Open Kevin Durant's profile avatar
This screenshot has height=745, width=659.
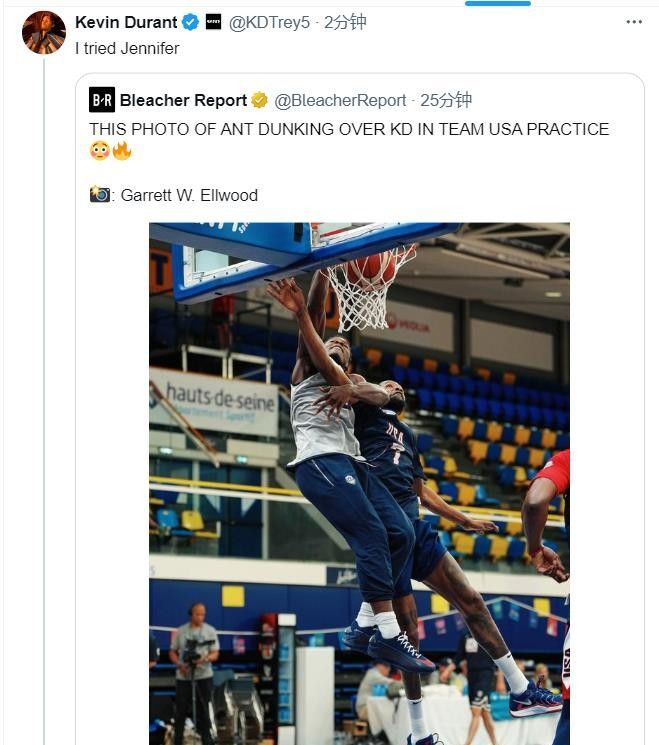[x=43, y=32]
